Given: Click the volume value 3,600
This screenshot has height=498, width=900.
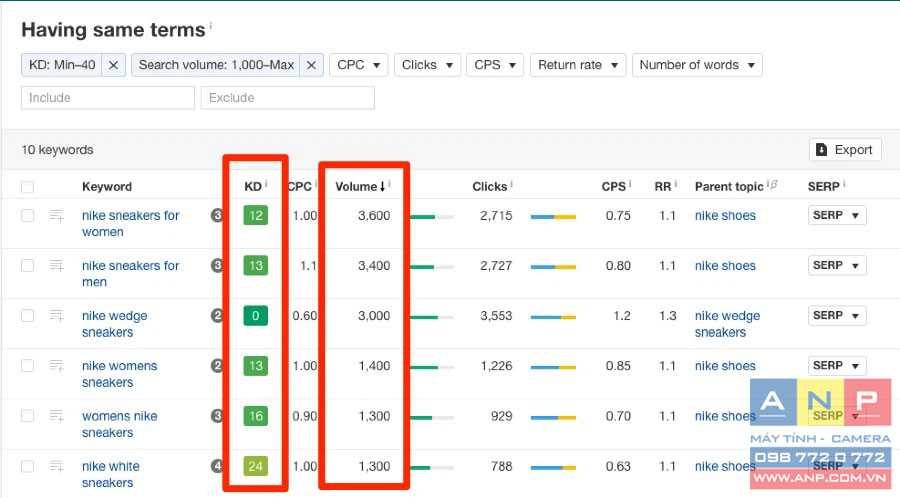Looking at the screenshot, I should tap(374, 216).
